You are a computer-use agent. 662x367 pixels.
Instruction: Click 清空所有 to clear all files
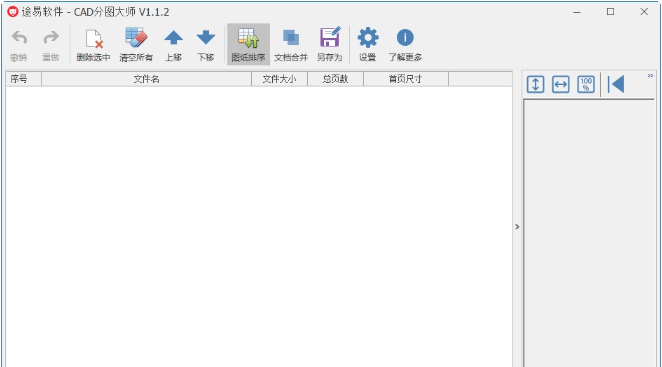tap(136, 44)
